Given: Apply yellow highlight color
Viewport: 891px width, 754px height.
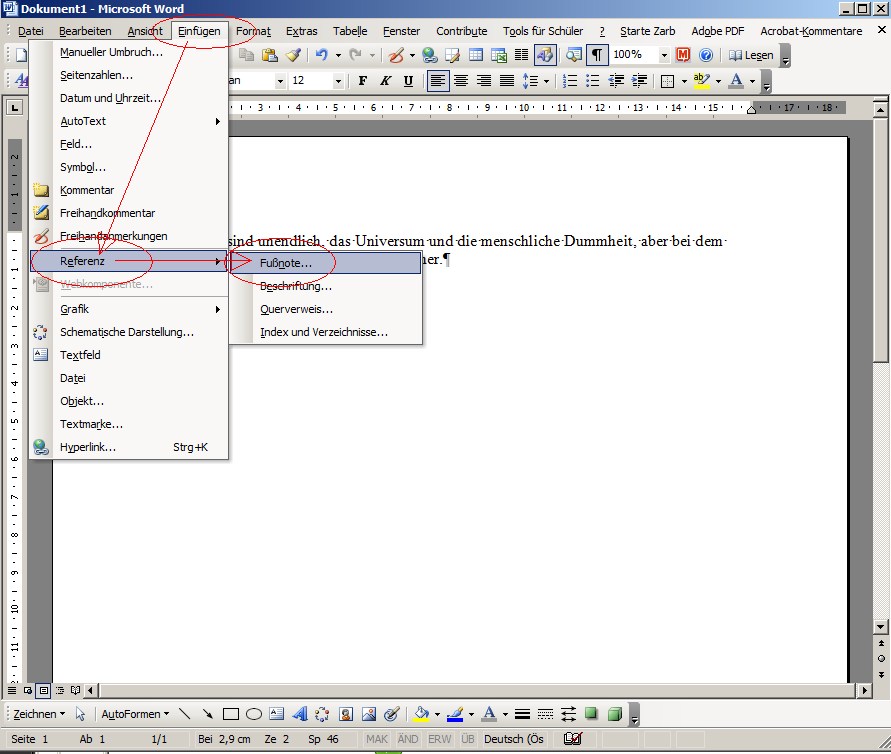Looking at the screenshot, I should (x=702, y=81).
